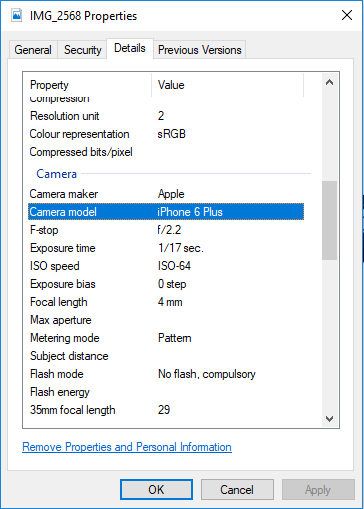Click the scrollbar down arrow
This screenshot has width=364, height=509.
(x=329, y=419)
